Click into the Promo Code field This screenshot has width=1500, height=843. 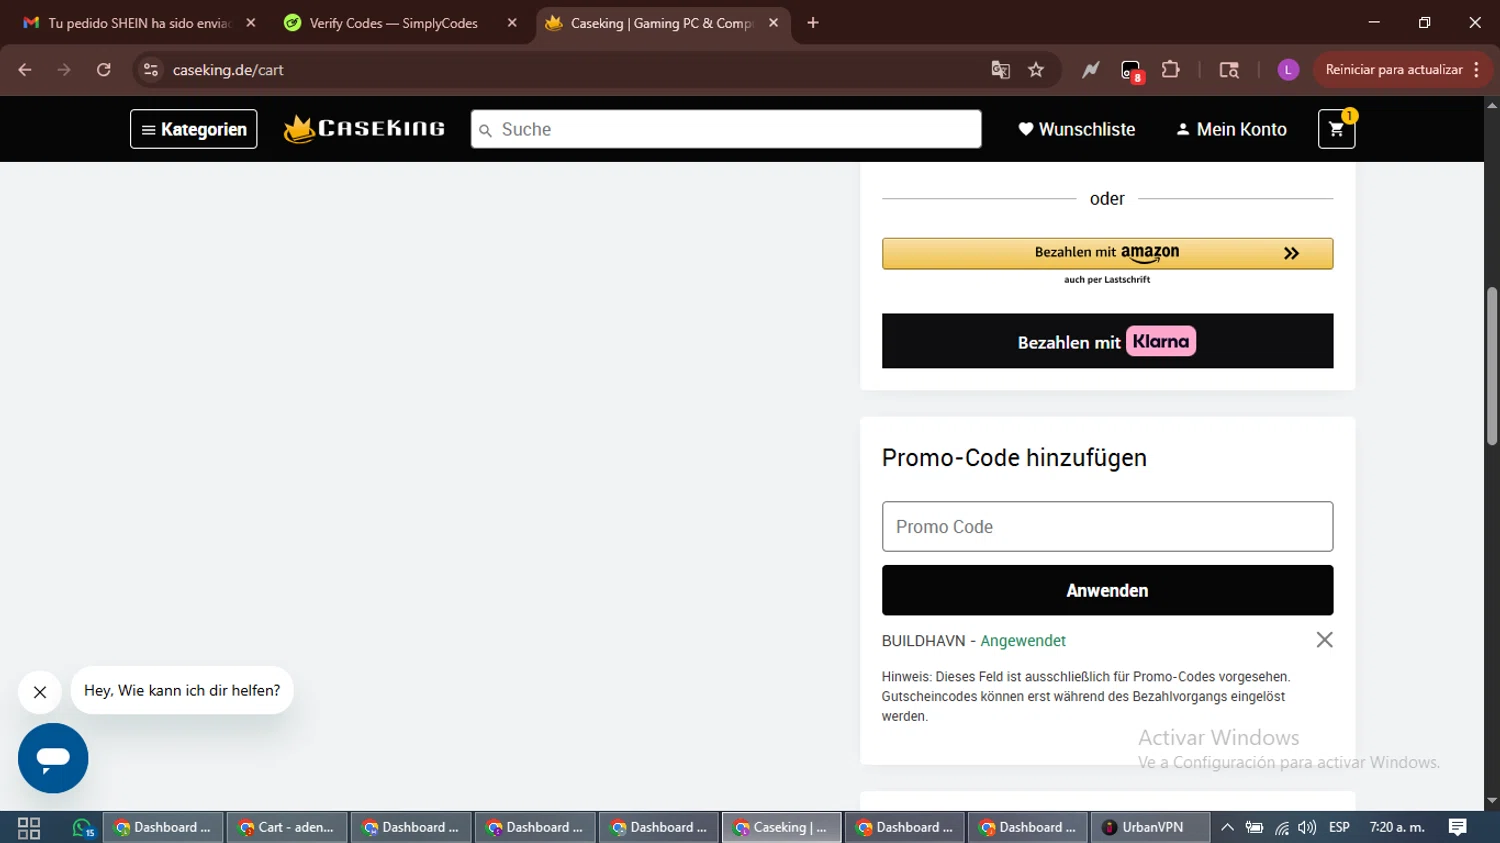pos(1107,526)
